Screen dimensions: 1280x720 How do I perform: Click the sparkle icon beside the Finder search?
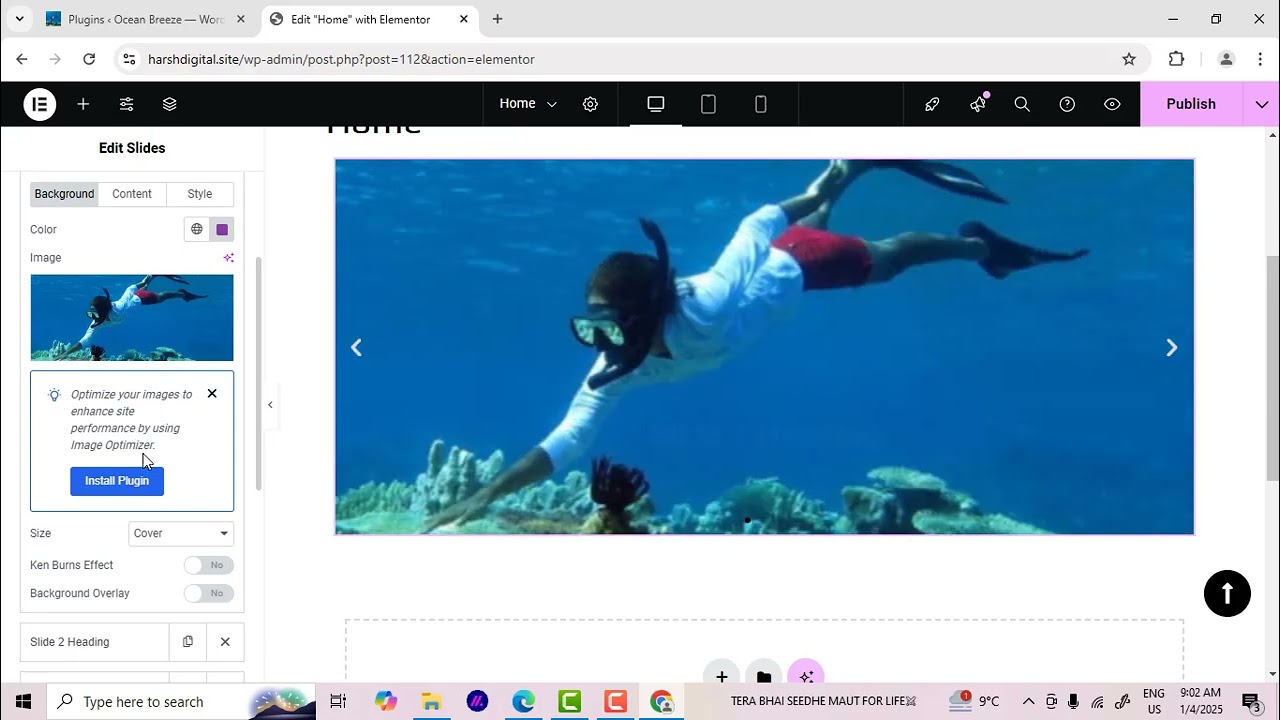pos(978,104)
